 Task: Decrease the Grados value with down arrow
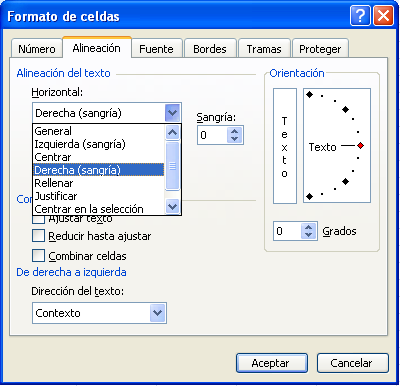point(308,235)
